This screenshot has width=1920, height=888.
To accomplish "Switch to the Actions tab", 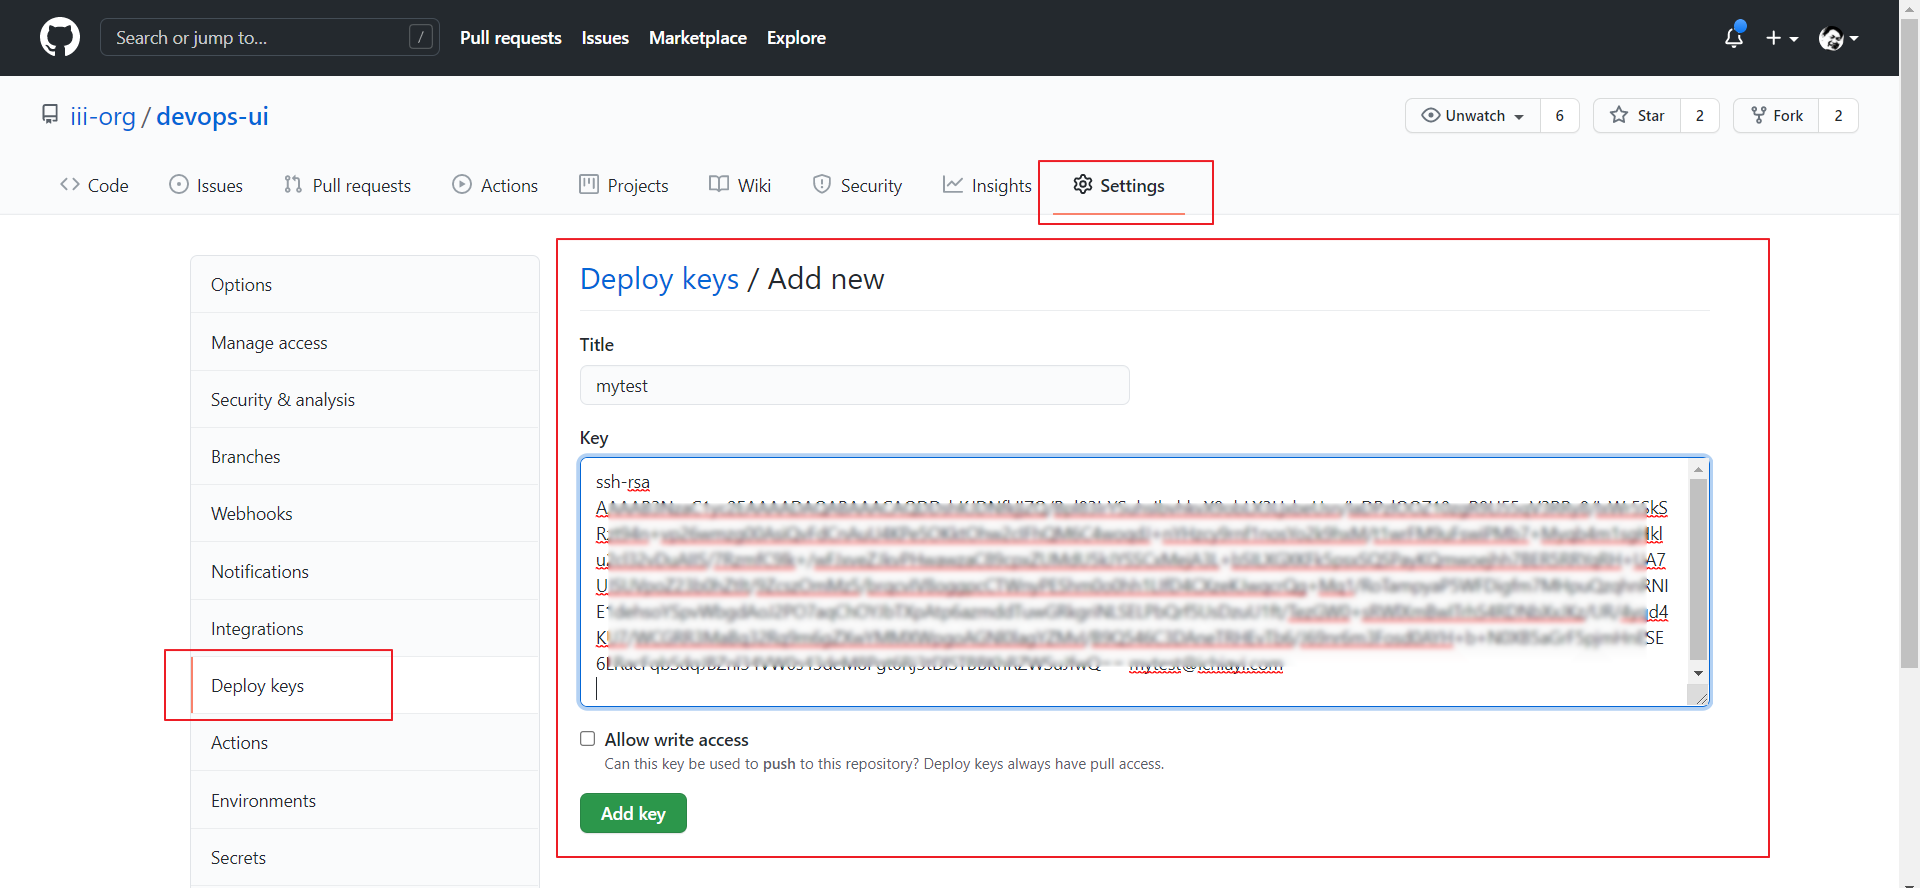I will click(495, 185).
